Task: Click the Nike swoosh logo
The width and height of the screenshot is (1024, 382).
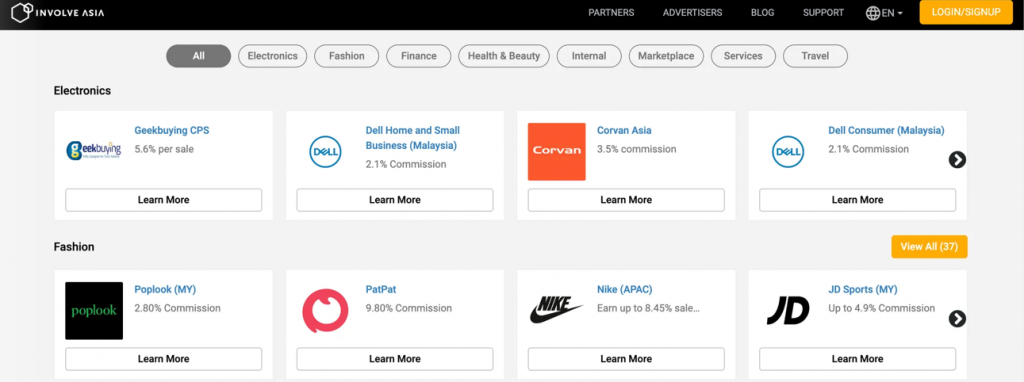Action: coord(556,310)
